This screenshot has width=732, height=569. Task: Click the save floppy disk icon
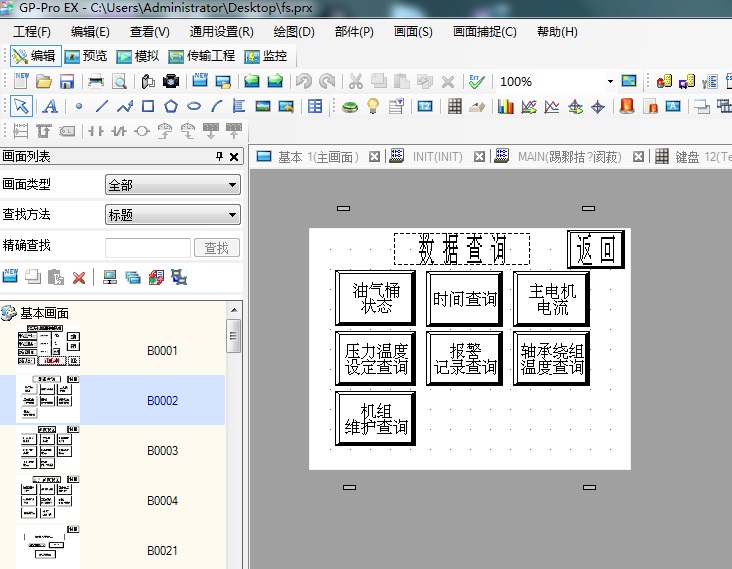click(x=67, y=81)
